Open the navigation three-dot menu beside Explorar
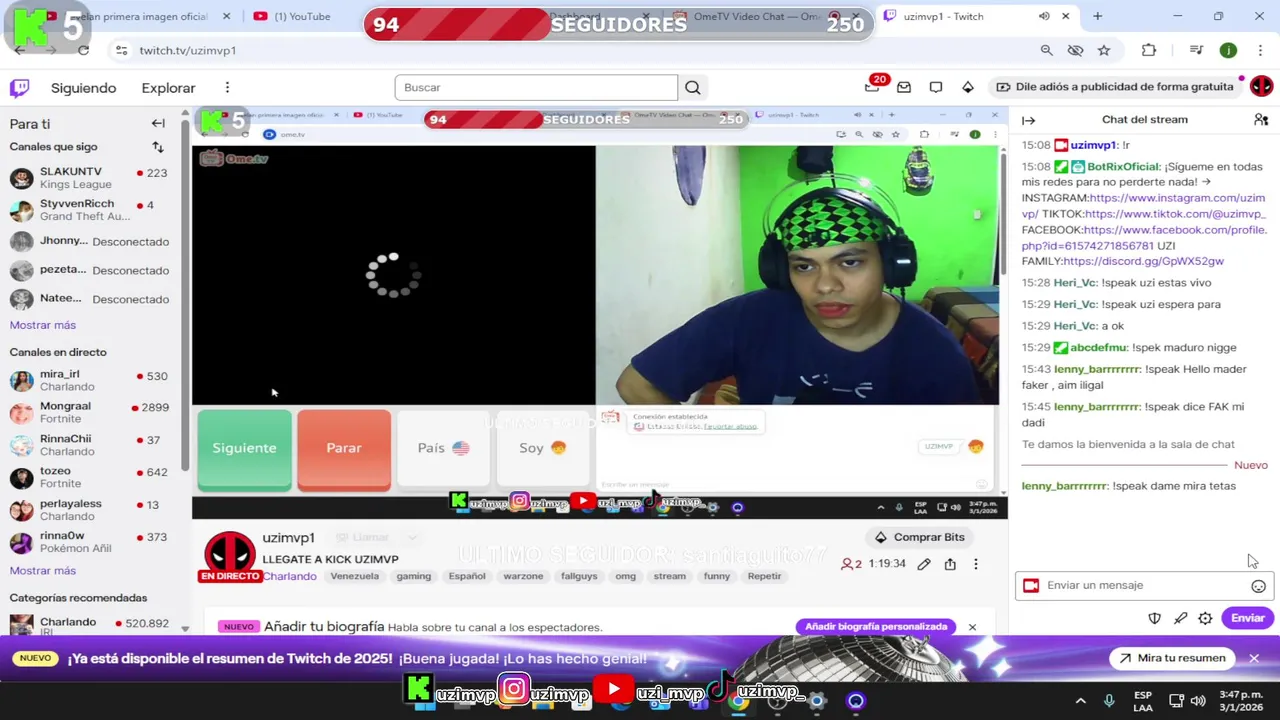 227,88
